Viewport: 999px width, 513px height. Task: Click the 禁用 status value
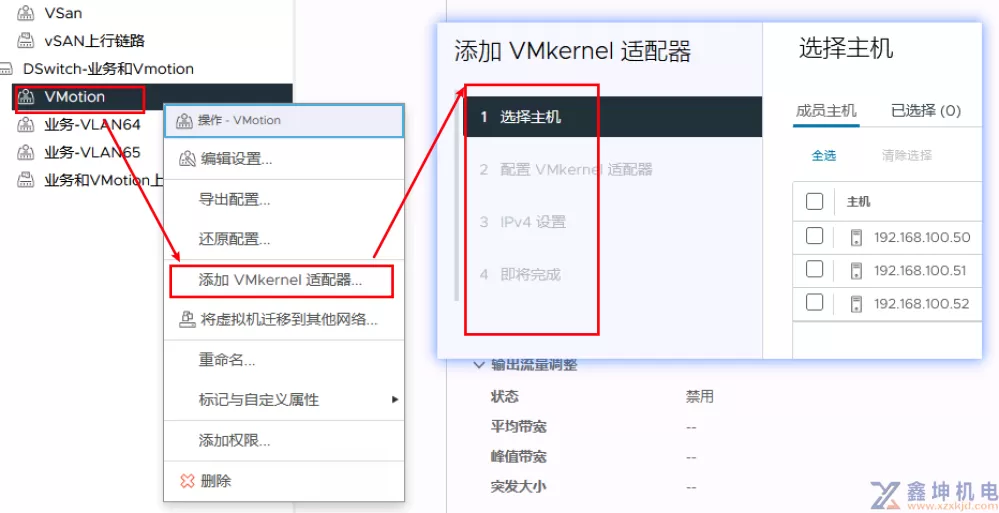[700, 397]
